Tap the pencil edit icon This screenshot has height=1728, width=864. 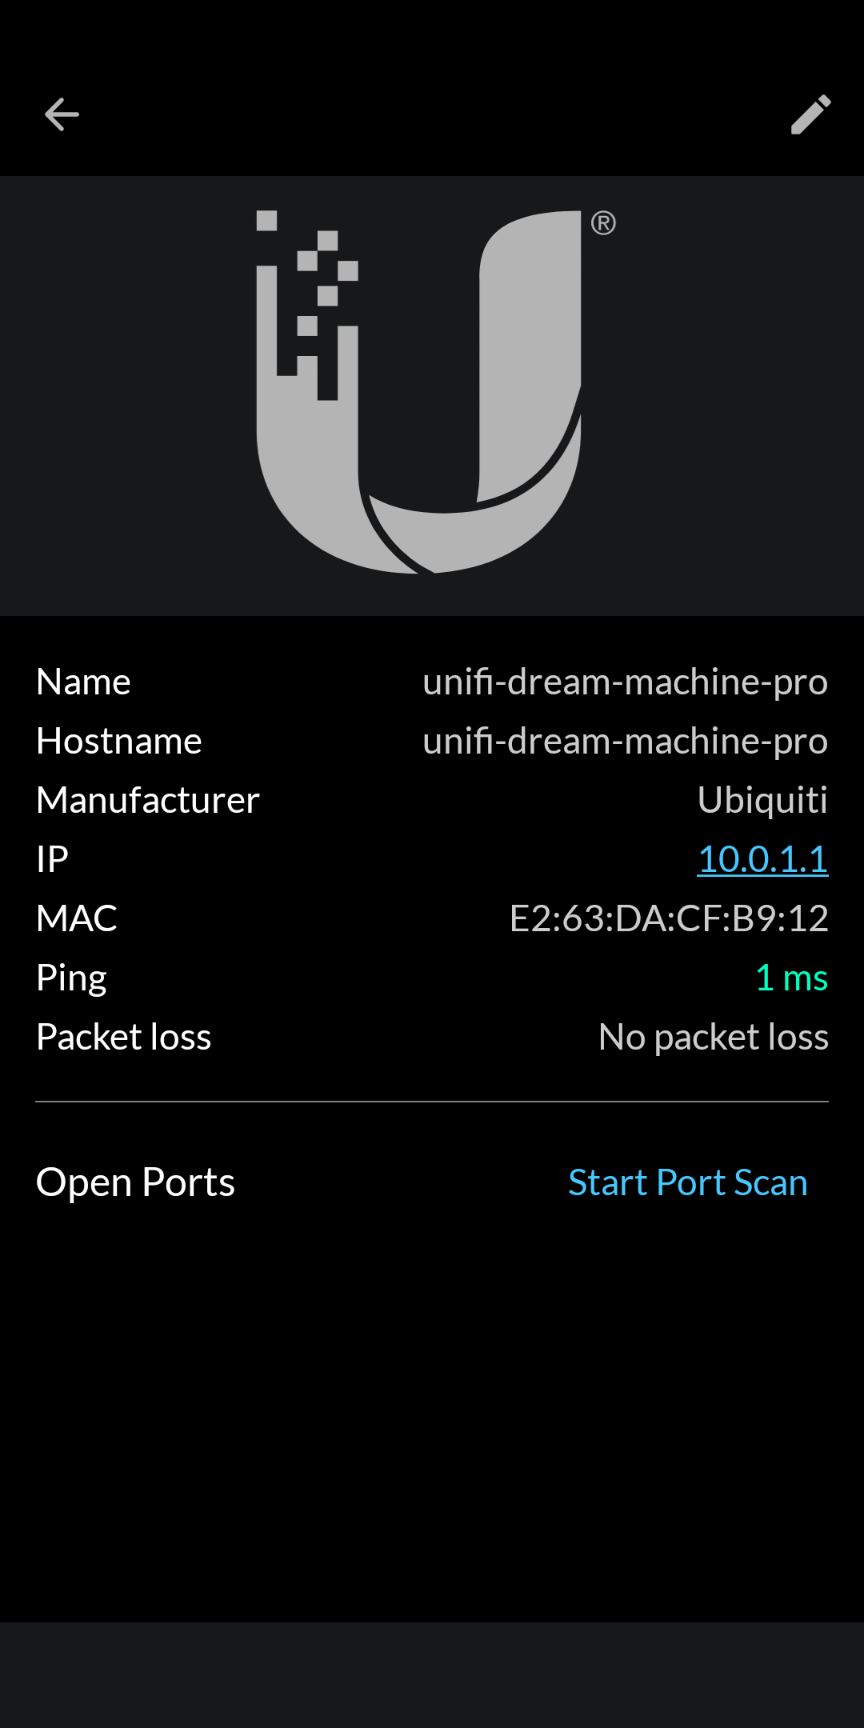(810, 114)
